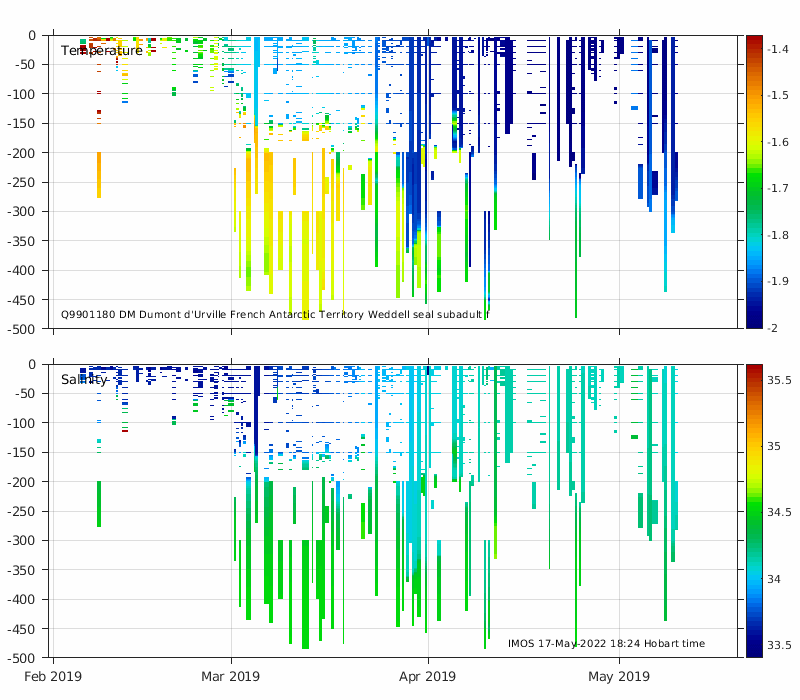Click the IMOS 17-May-2022 Hobart time stamp
This screenshot has width=800, height=700.
606,643
